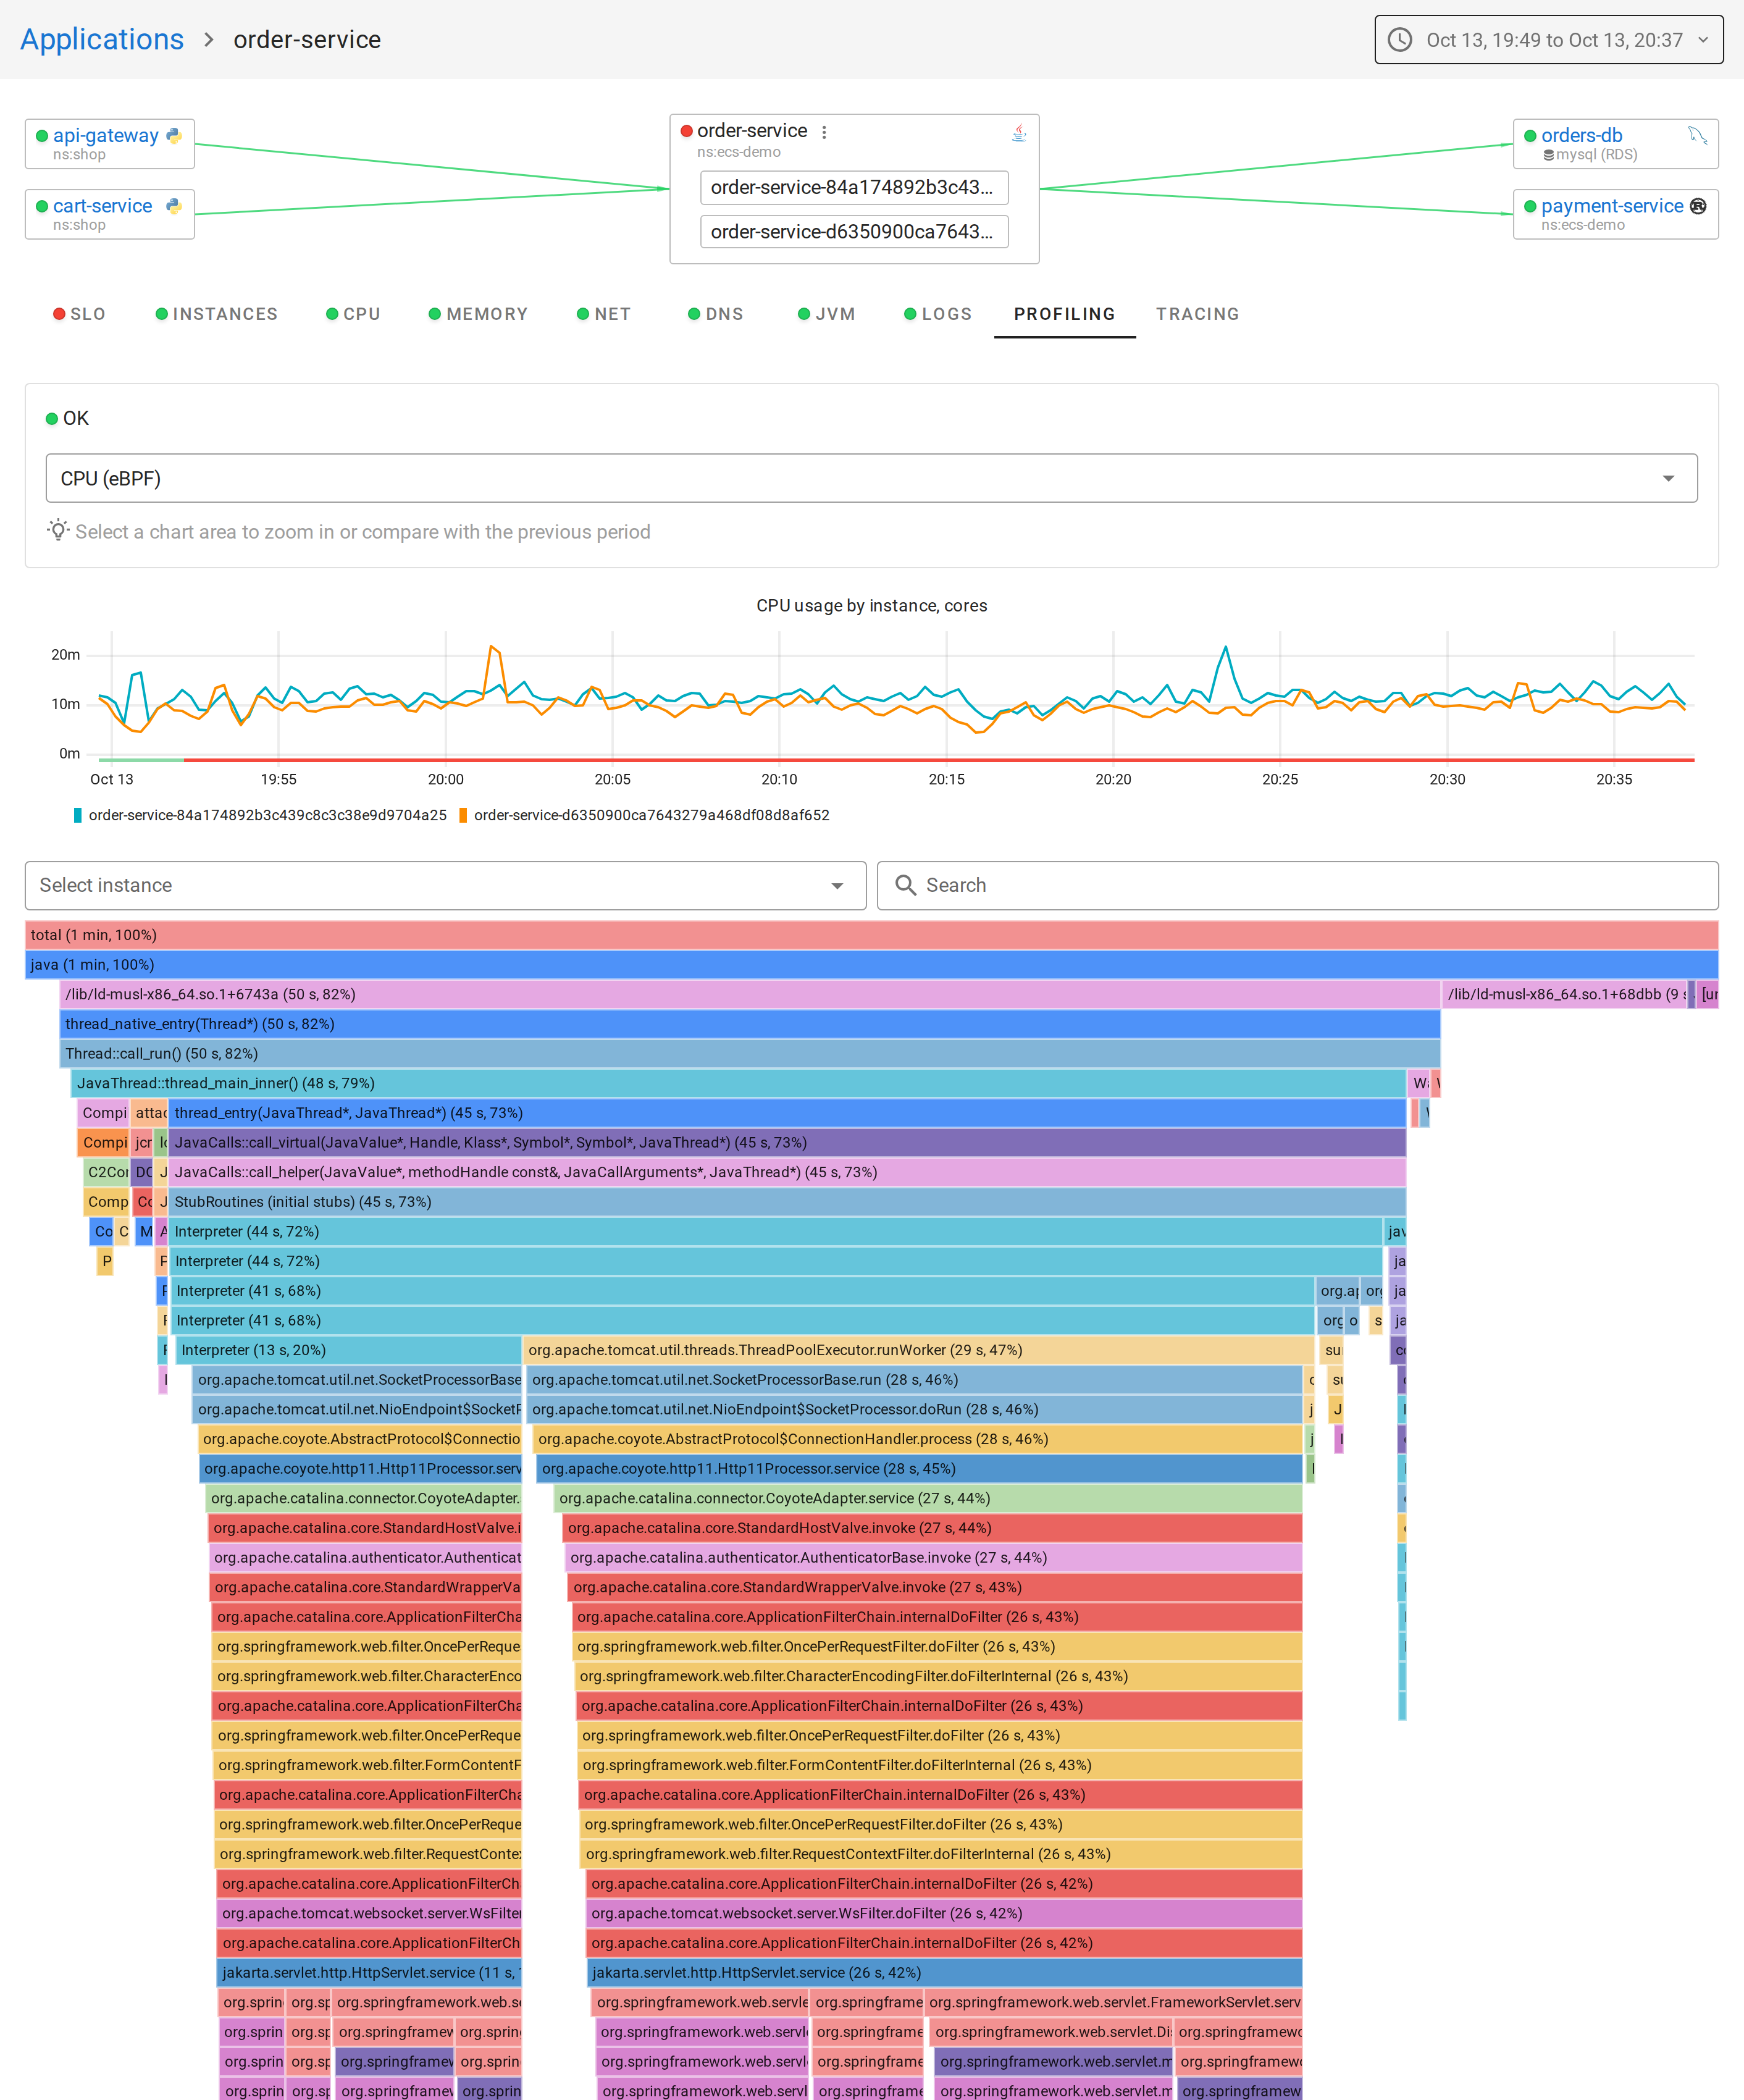Click 'StubRoutines (initial stubs) (45 s, 73%)' frame

pyautogui.click(x=787, y=1202)
